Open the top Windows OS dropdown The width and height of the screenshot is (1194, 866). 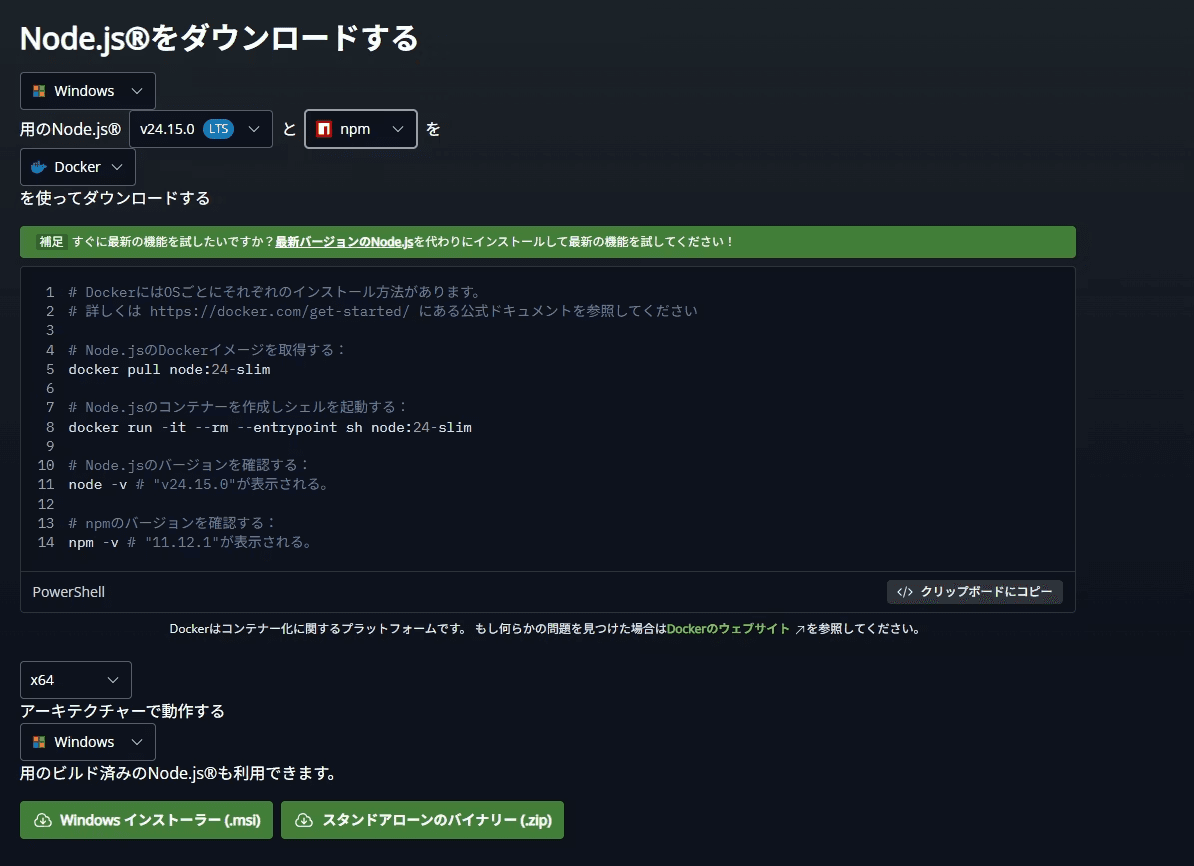coord(88,91)
